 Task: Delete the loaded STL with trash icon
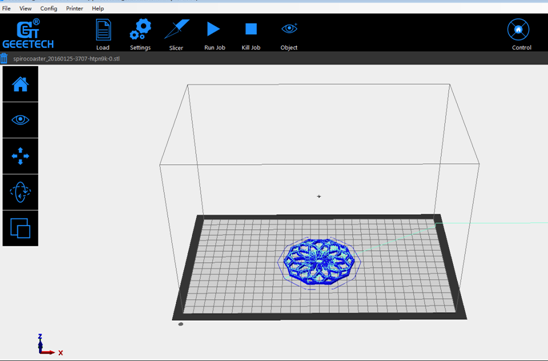coord(4,58)
